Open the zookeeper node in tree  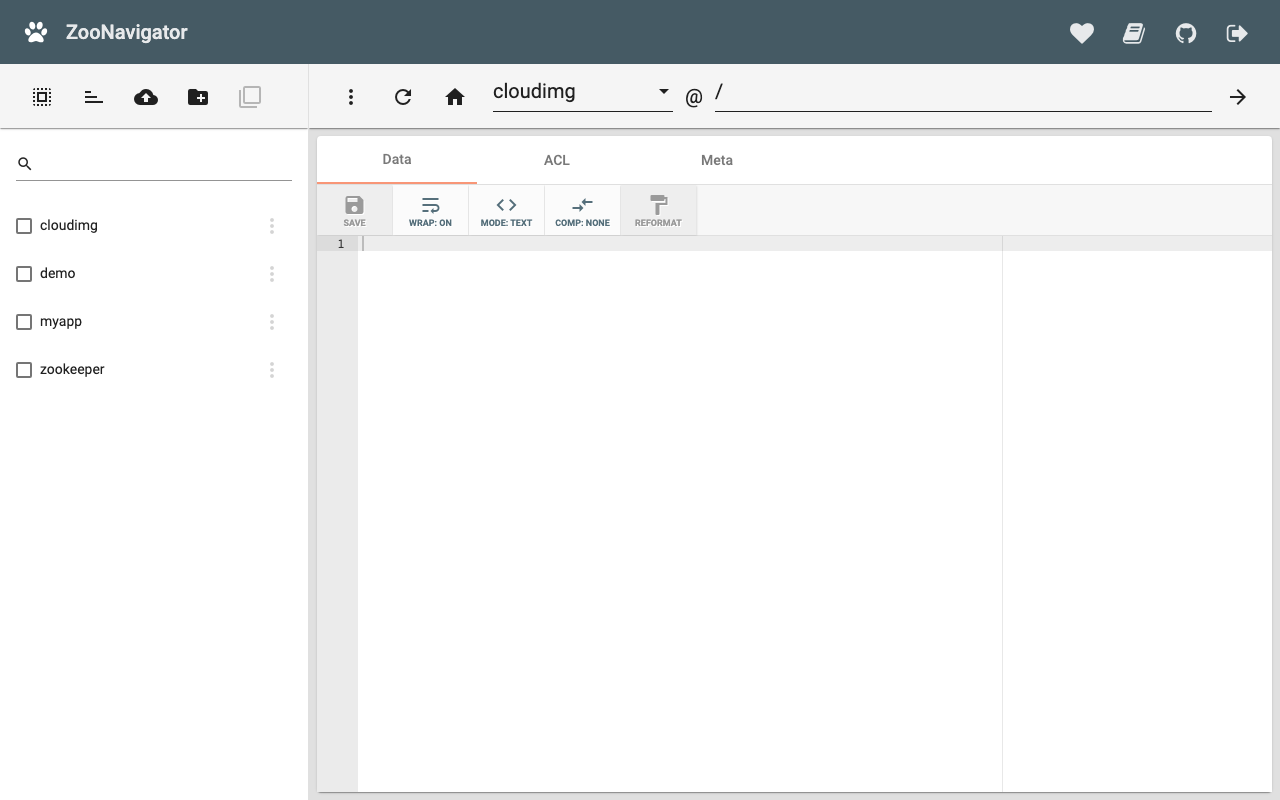[x=72, y=369]
